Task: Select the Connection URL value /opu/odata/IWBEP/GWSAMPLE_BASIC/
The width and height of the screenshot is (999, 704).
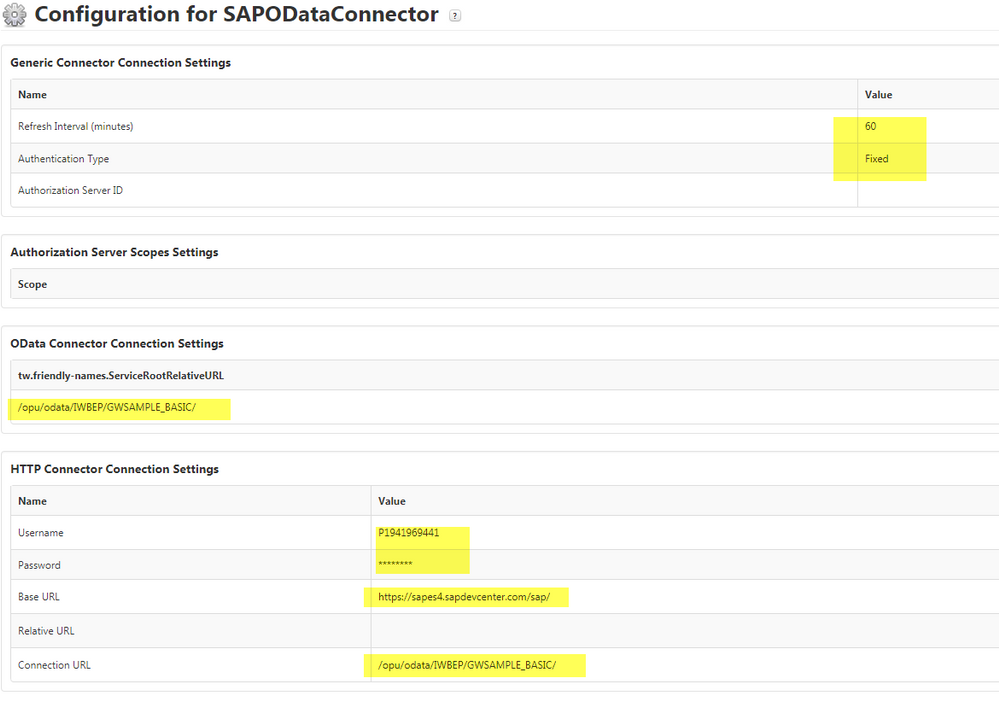Action: pos(467,665)
